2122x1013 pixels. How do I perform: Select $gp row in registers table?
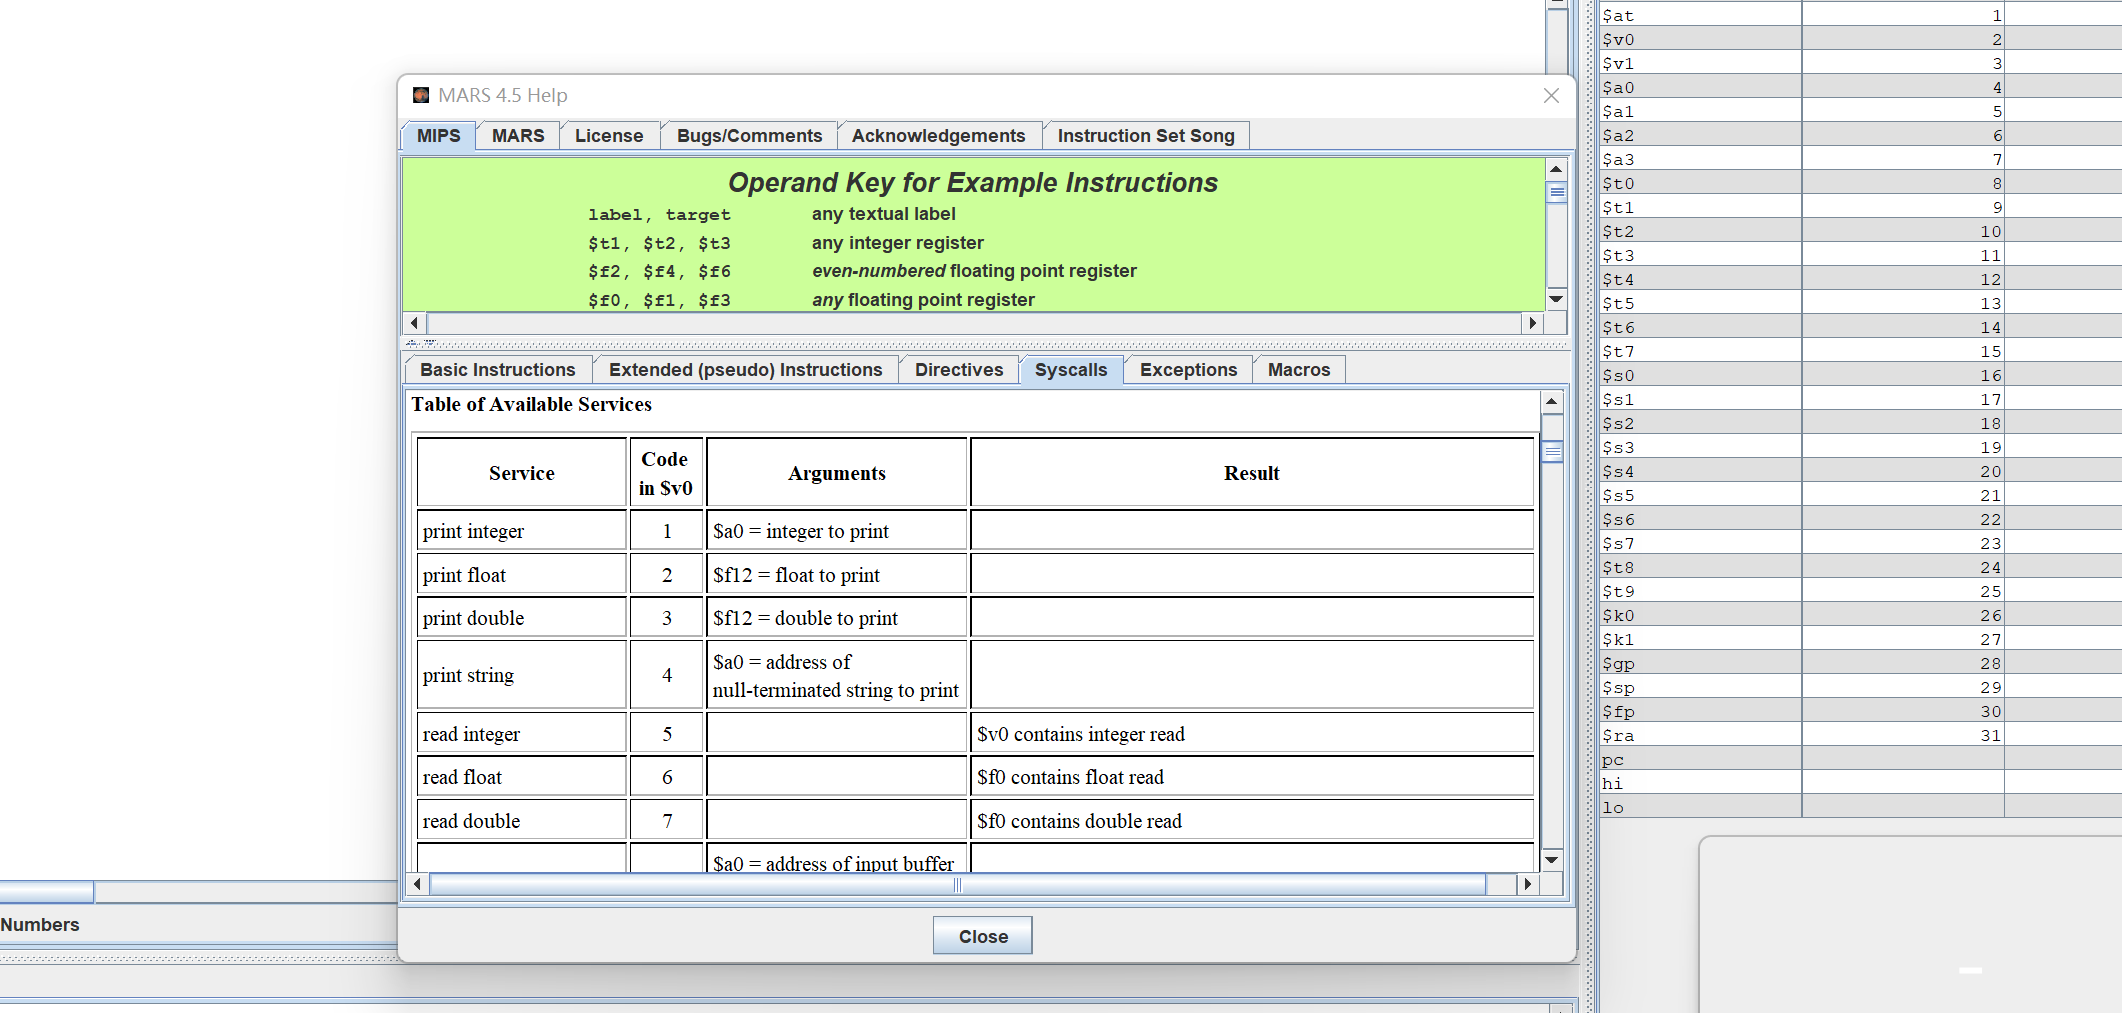[x=1860, y=663]
